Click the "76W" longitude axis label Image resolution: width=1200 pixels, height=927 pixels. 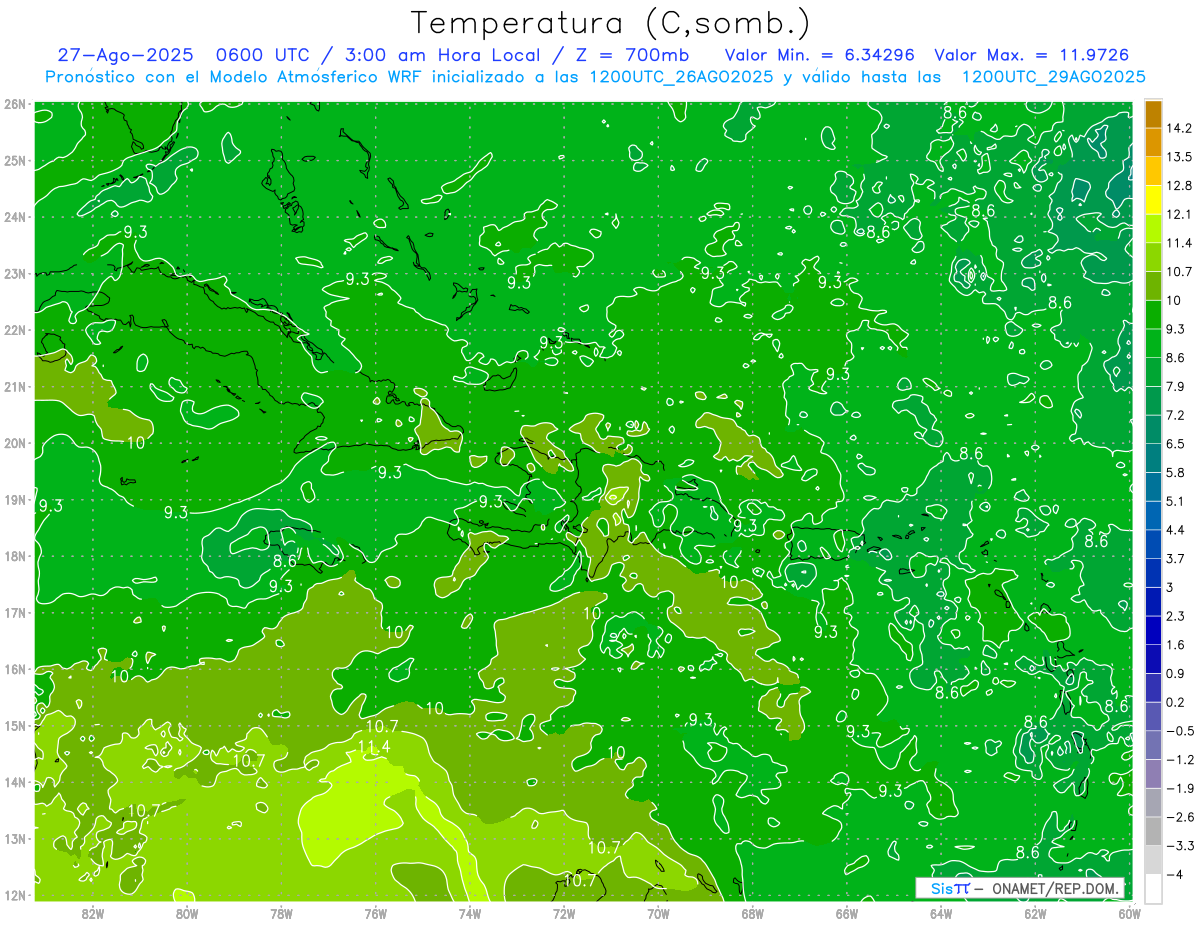[x=375, y=913]
